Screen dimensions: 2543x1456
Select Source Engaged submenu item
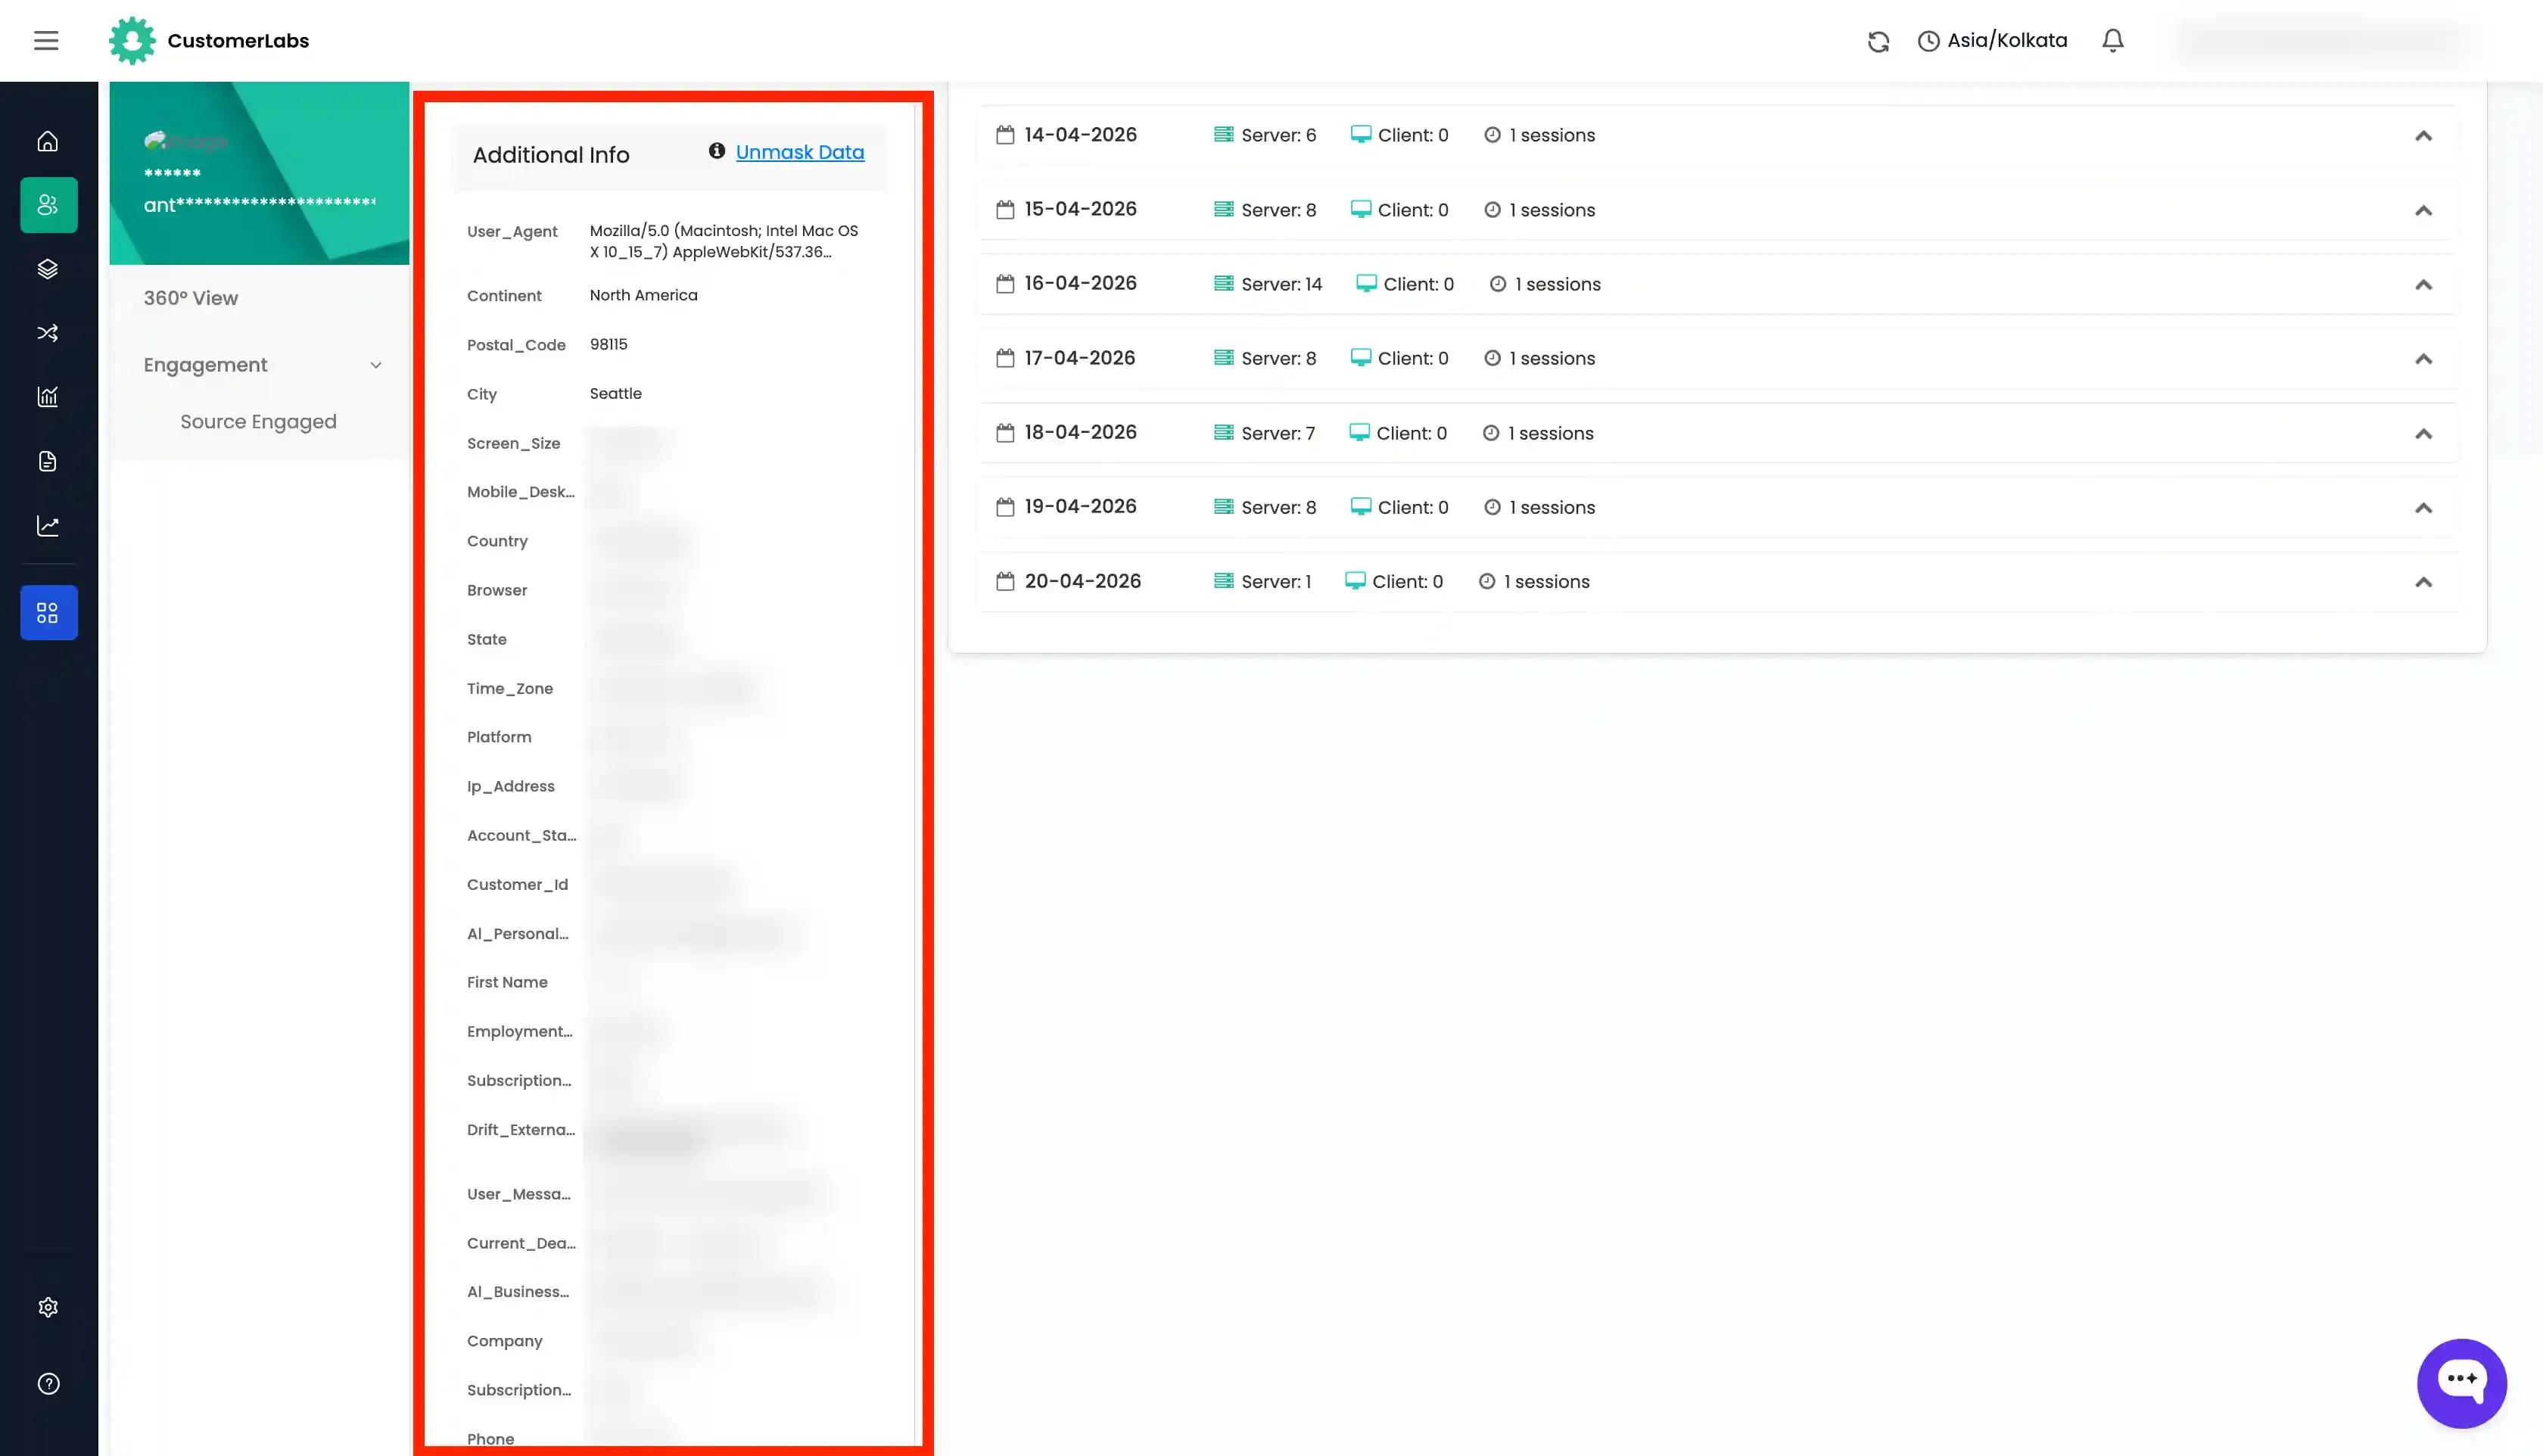click(258, 422)
